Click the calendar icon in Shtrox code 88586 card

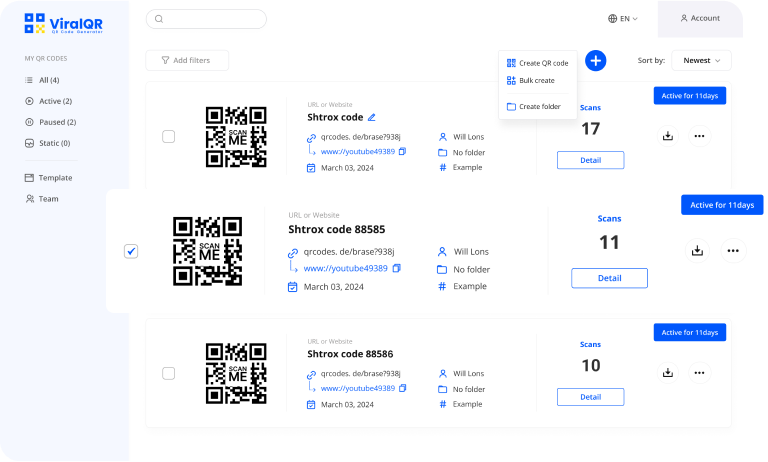pos(311,405)
